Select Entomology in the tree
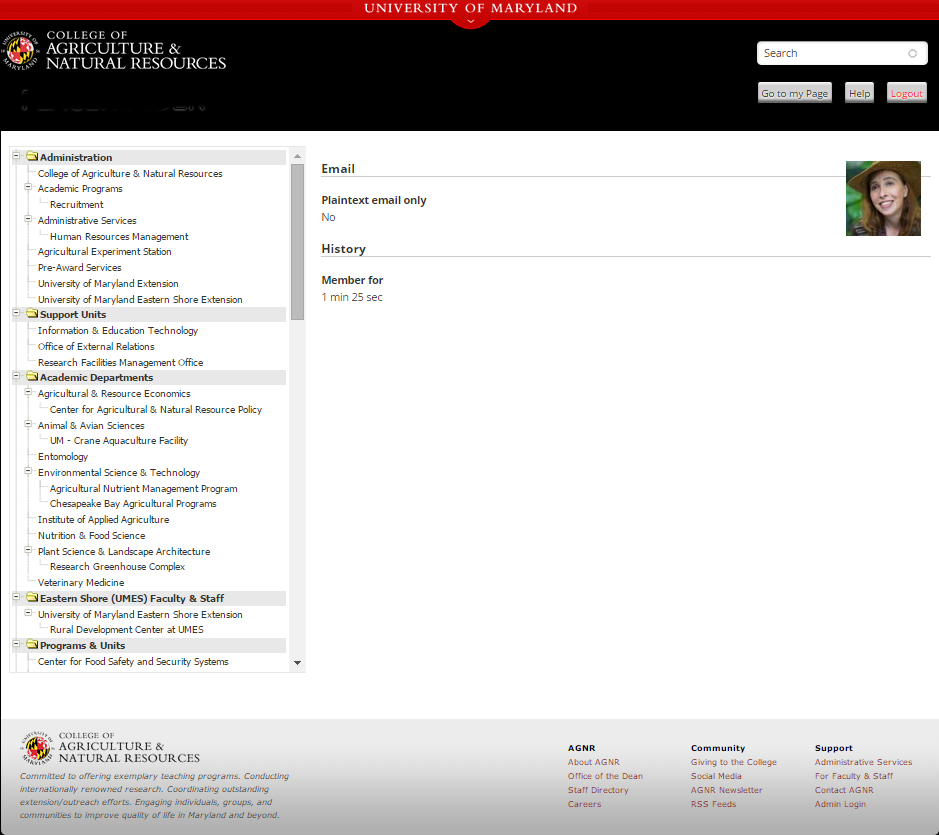 coord(63,457)
